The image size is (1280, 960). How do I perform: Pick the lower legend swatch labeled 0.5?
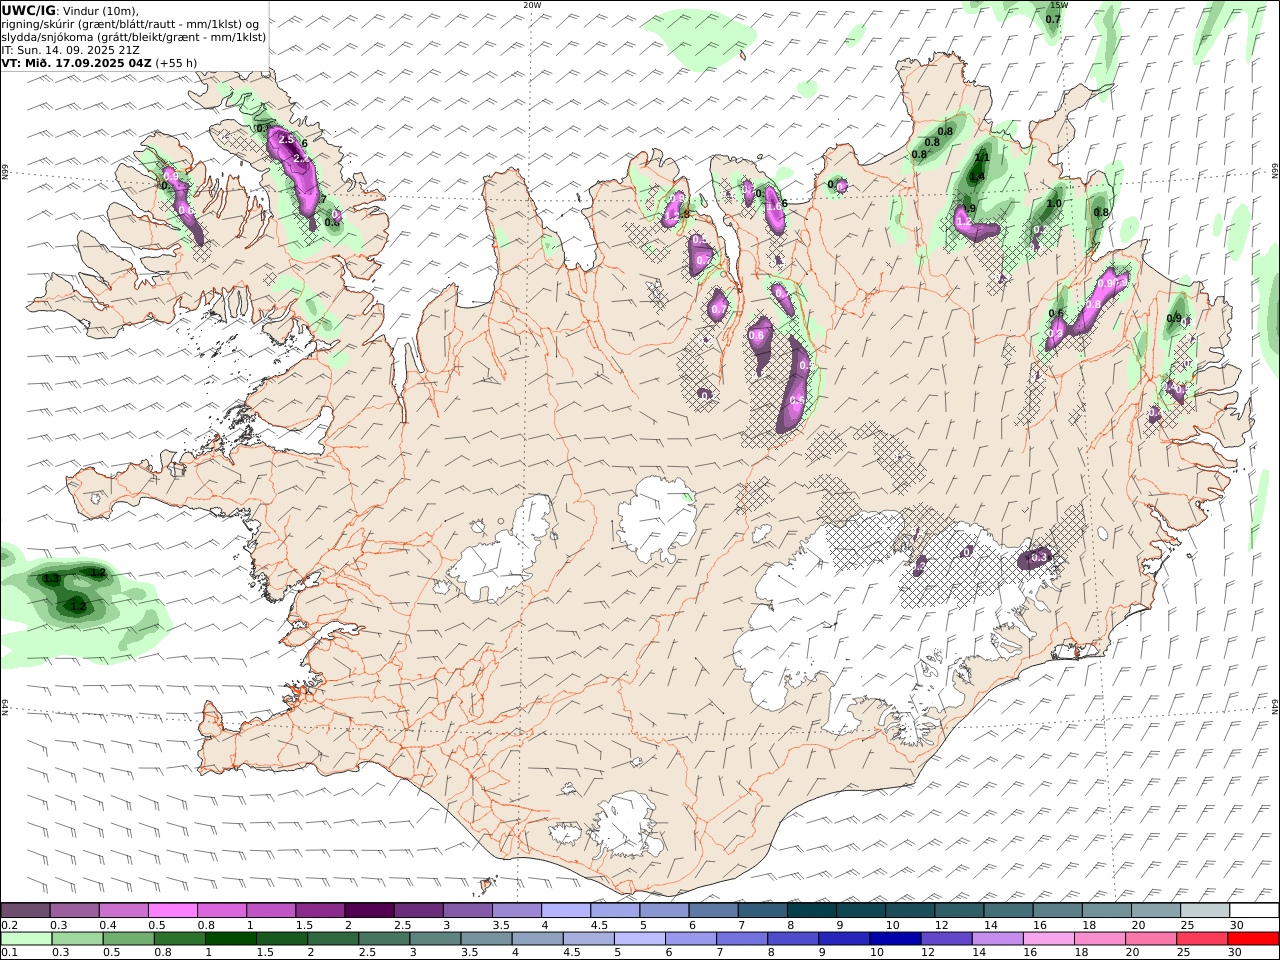tap(128, 938)
